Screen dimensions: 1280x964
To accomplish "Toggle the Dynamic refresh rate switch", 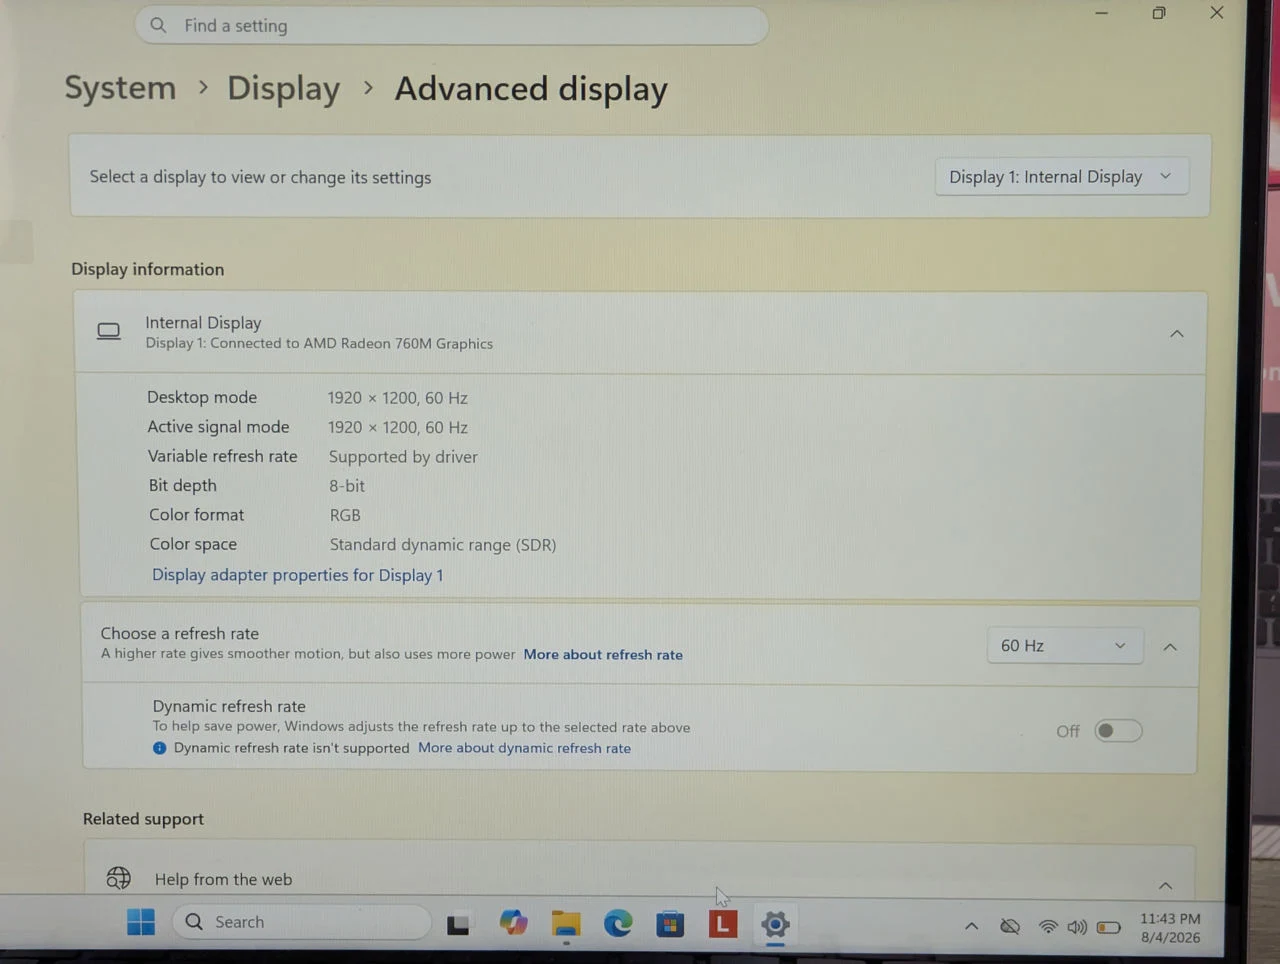I will (1118, 731).
